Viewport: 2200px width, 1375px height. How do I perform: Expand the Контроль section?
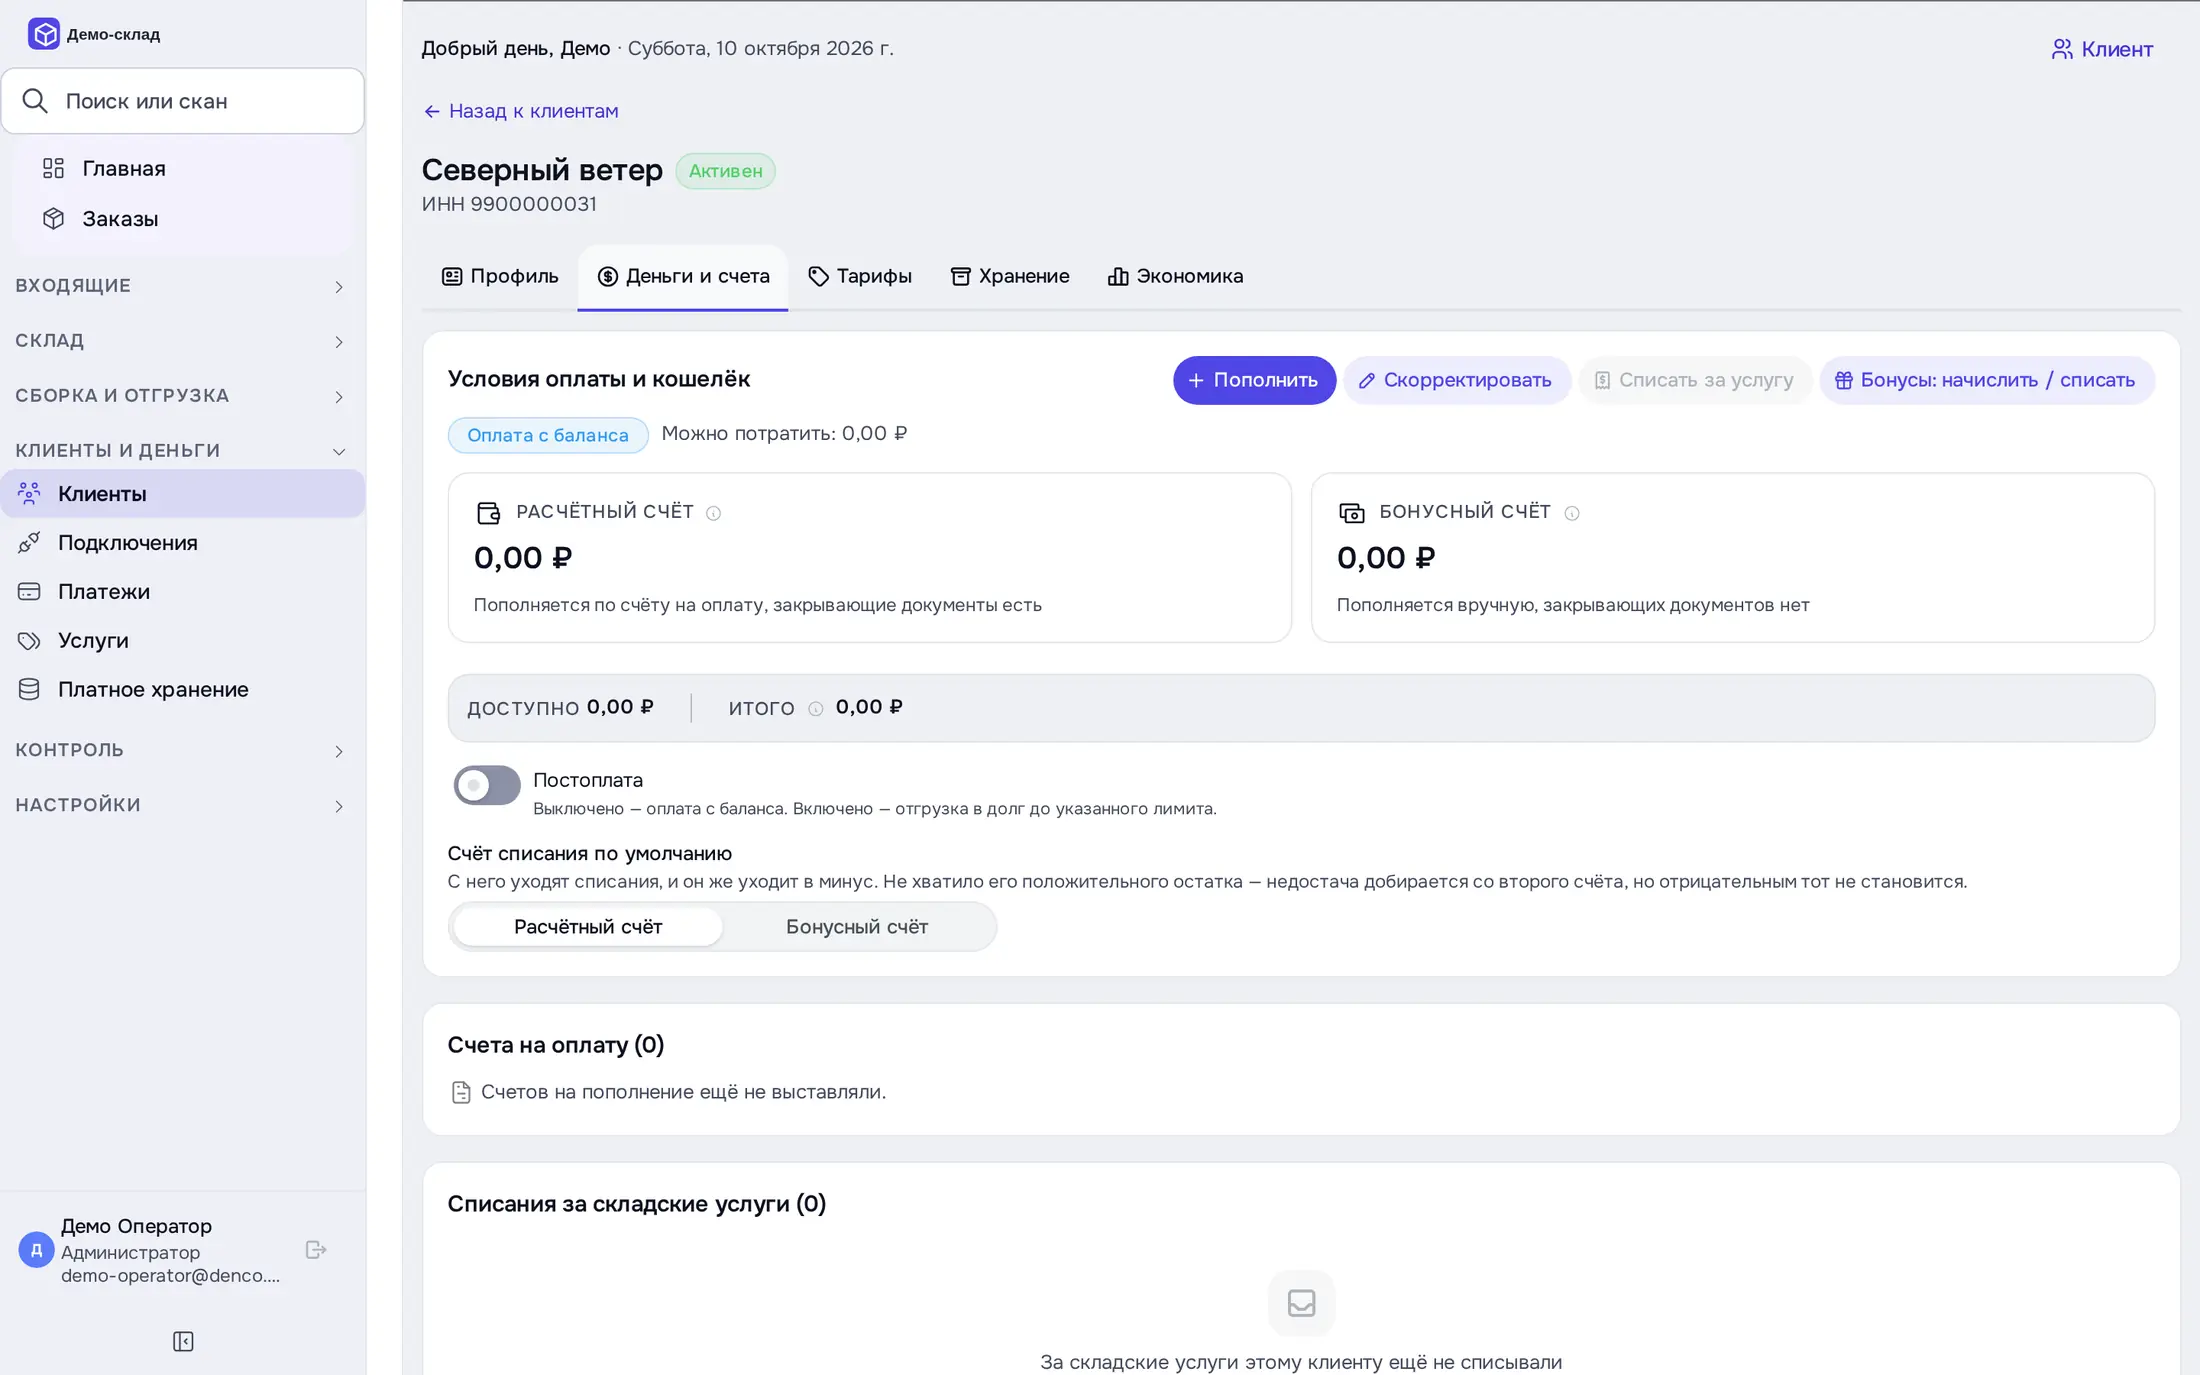182,750
